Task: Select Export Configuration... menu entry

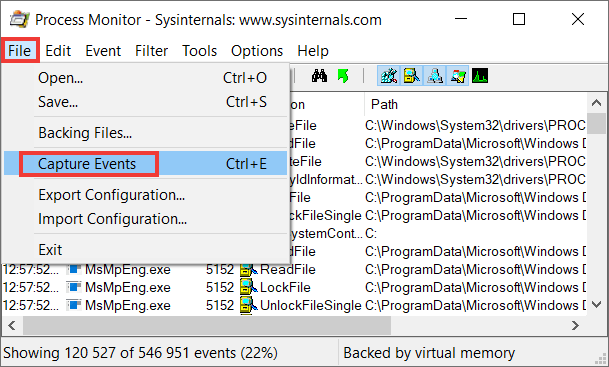Action: coord(146,195)
